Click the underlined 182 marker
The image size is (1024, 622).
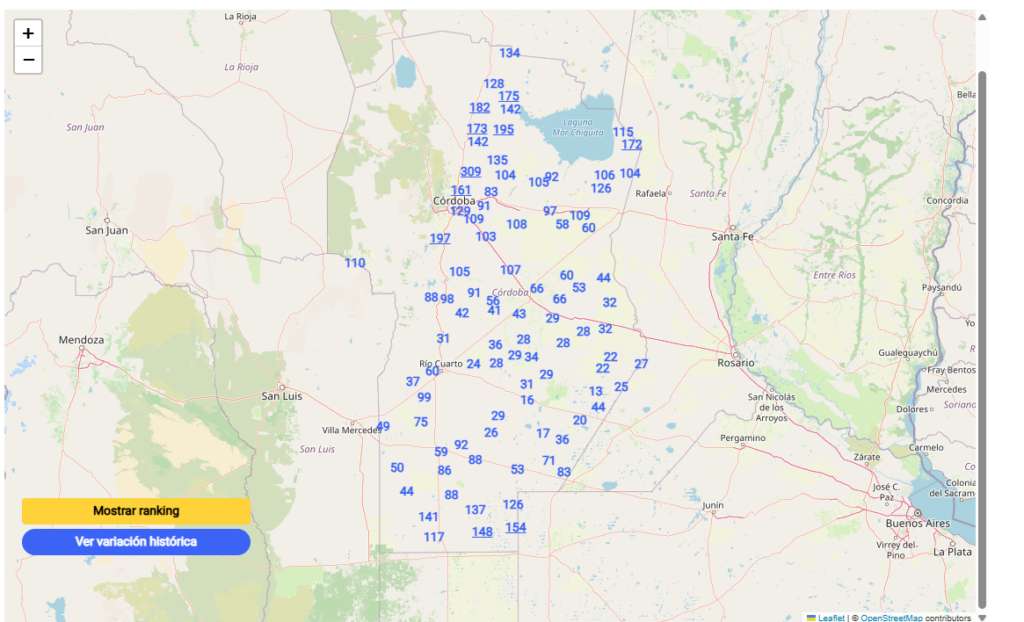pyautogui.click(x=480, y=108)
